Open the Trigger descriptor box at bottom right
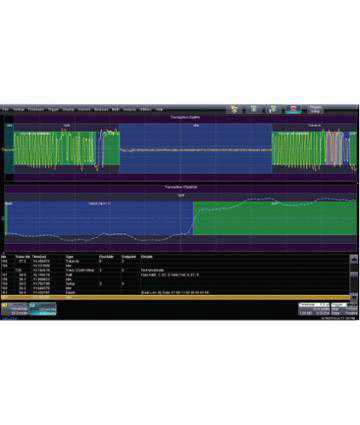The image size is (360, 425). click(344, 309)
